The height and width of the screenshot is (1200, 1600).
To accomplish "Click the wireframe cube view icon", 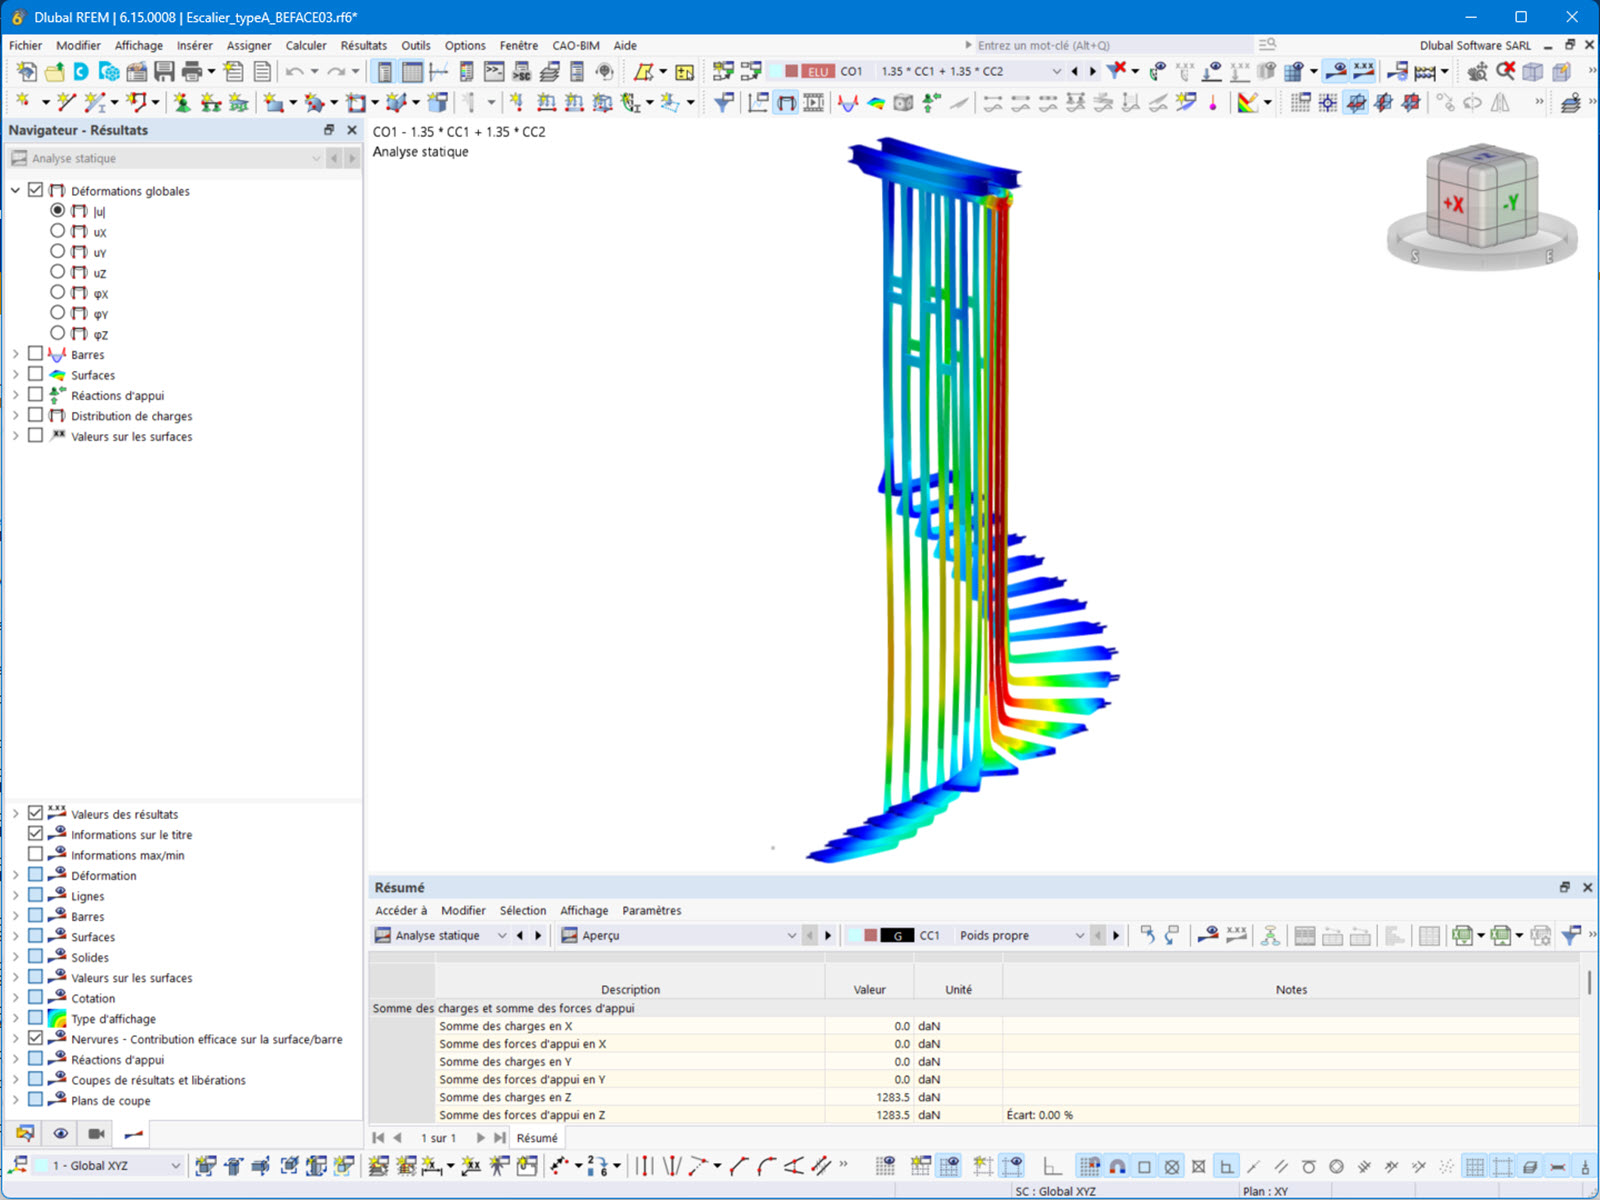I will coord(1533,71).
